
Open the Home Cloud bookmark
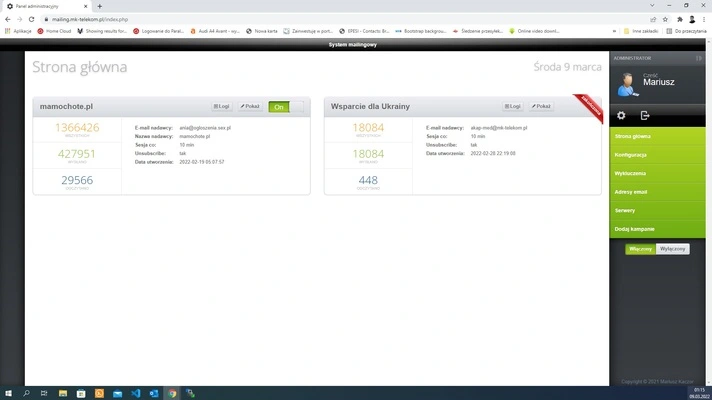[x=54, y=31]
